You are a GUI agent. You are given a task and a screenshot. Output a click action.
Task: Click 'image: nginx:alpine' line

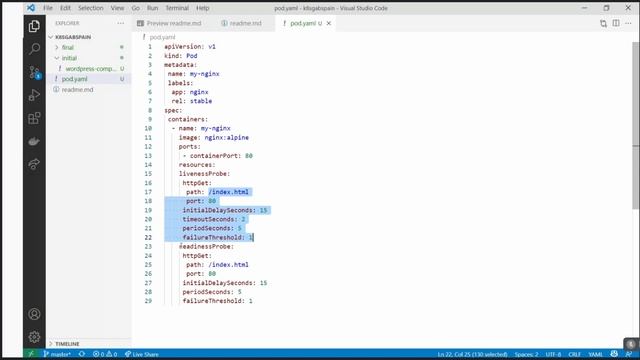[213, 138]
